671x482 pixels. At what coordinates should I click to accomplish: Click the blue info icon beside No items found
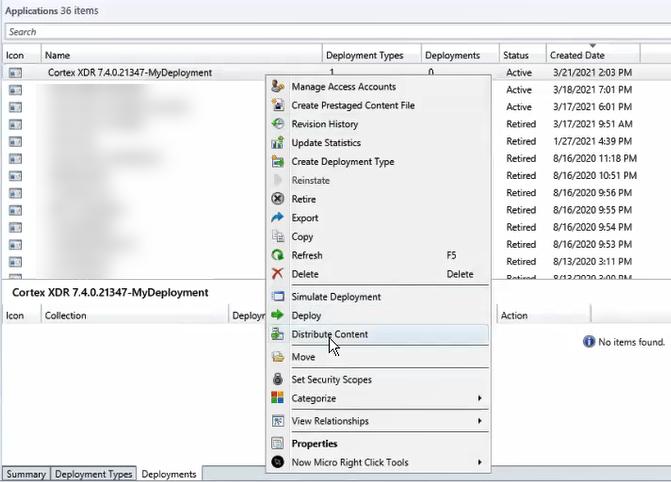pos(589,342)
